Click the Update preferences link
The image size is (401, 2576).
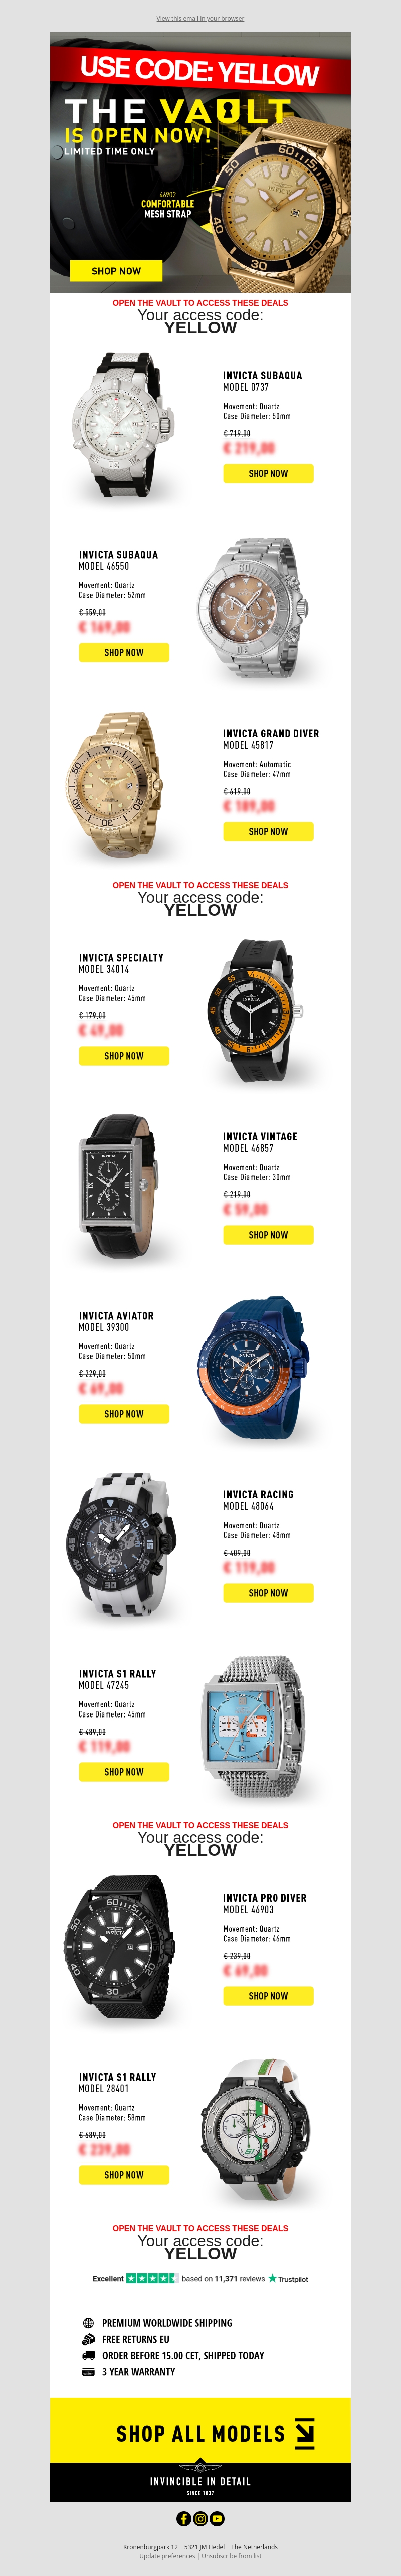167,2556
